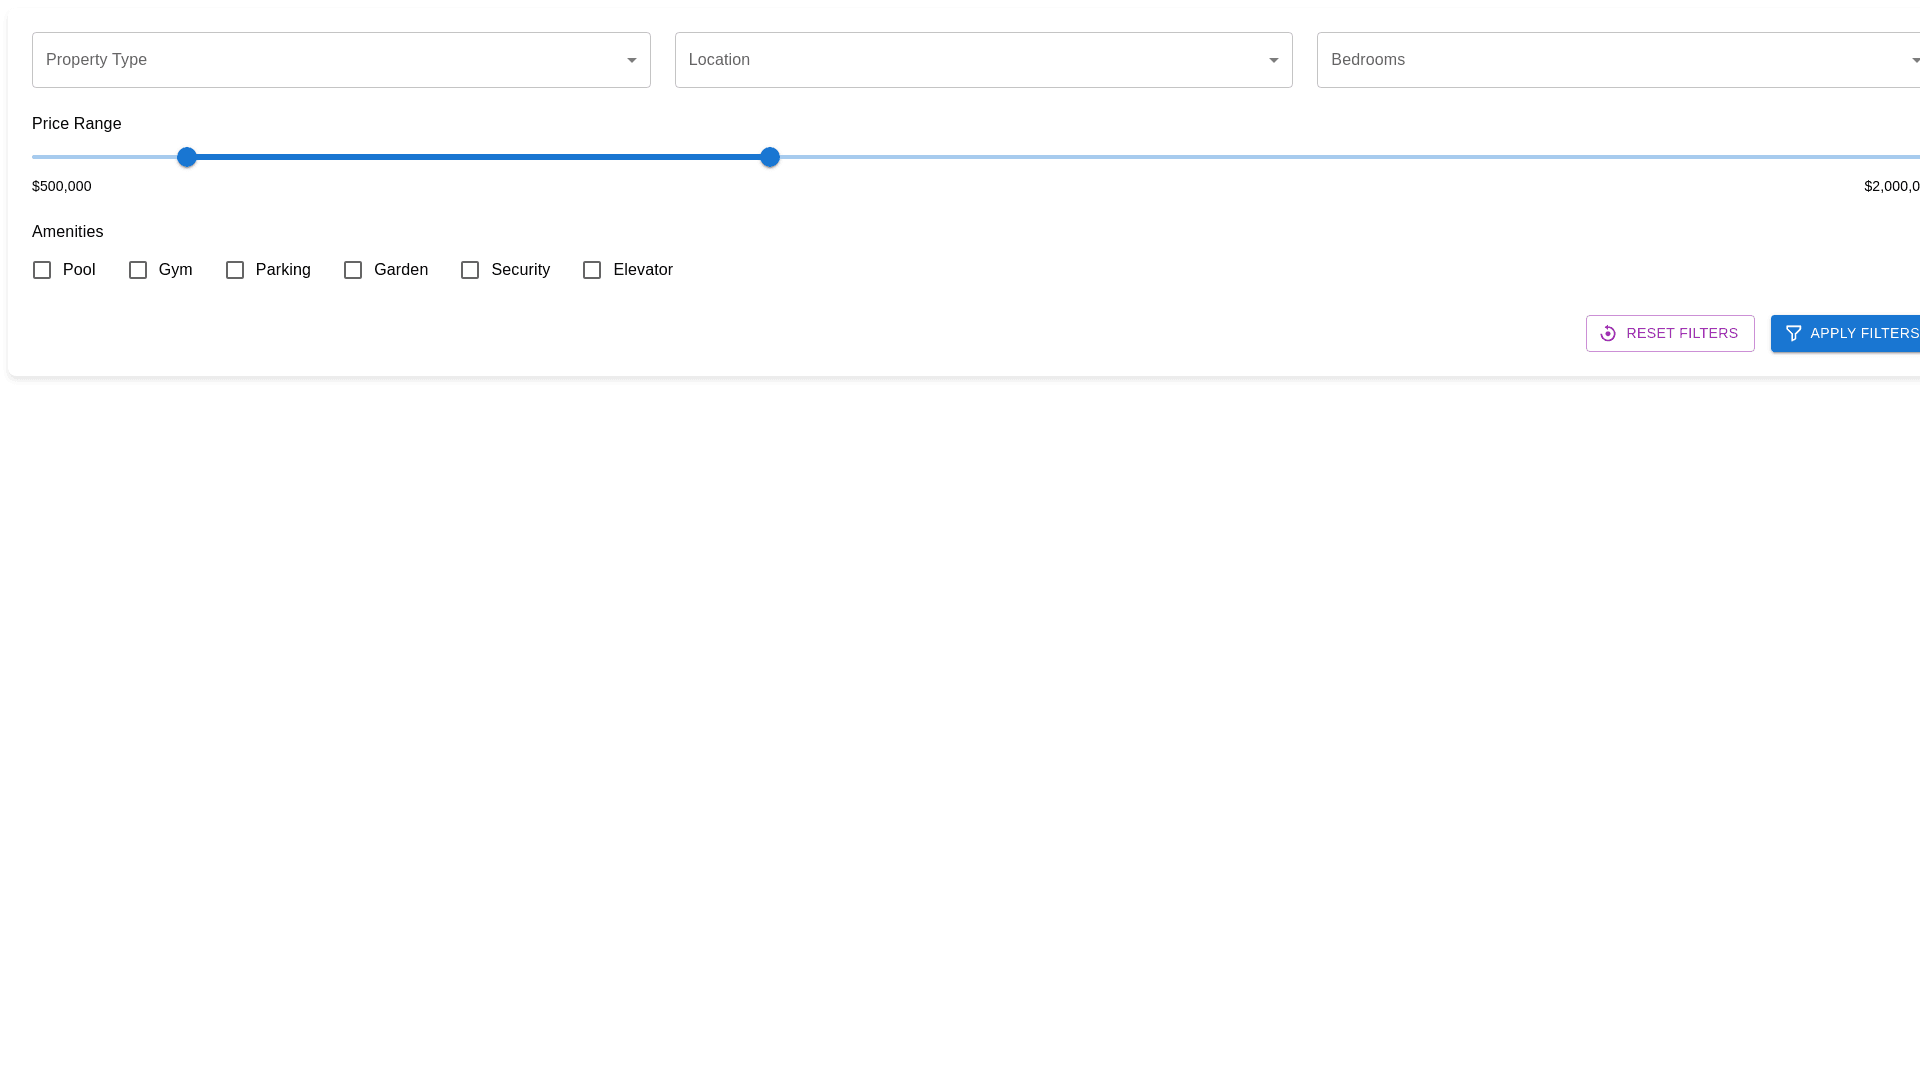
Task: Tick the Parking checkbox
Action: tap(235, 270)
